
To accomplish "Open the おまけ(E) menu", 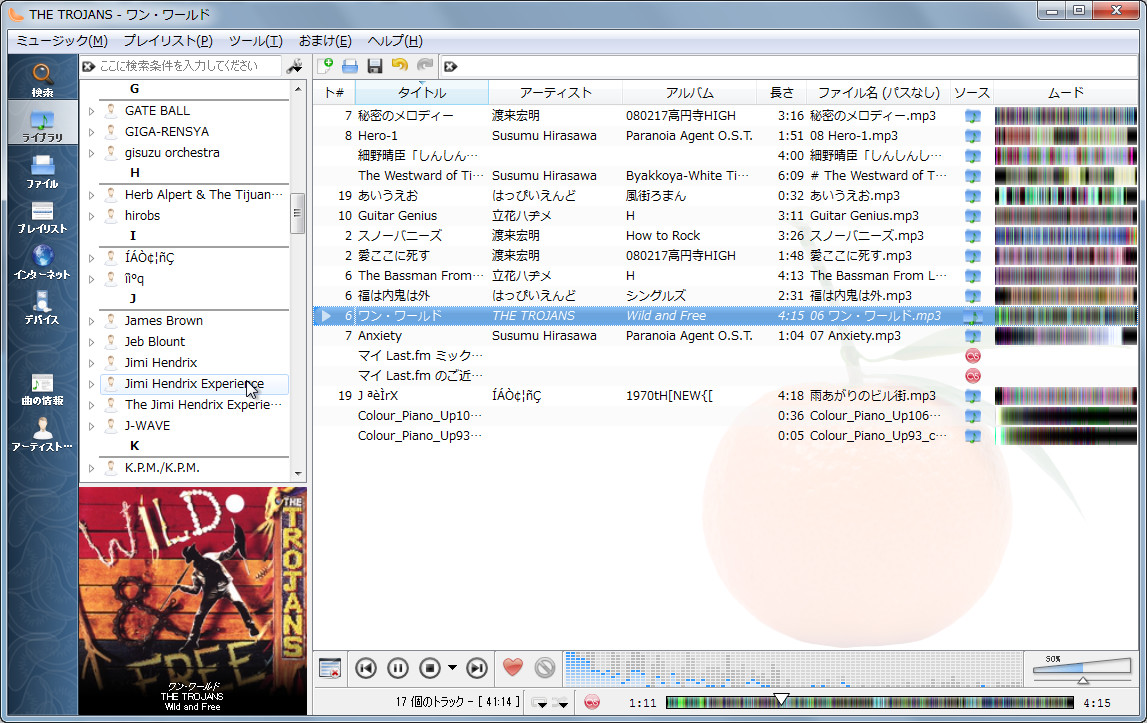I will 325,41.
